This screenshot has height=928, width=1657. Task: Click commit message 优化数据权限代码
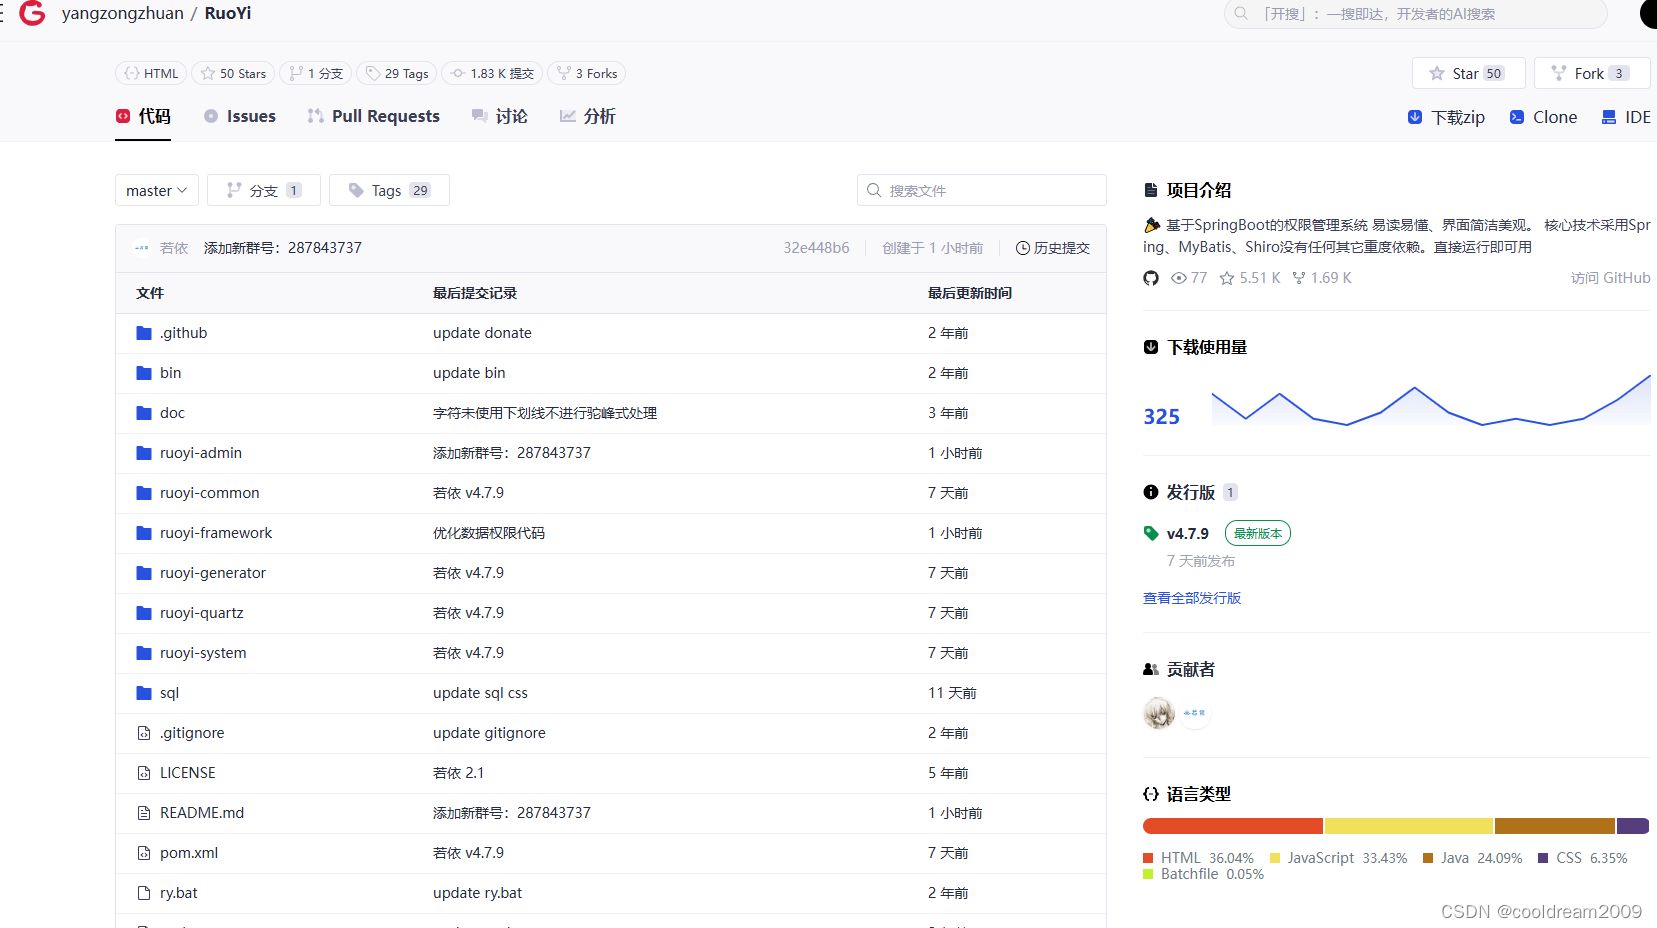coord(489,533)
